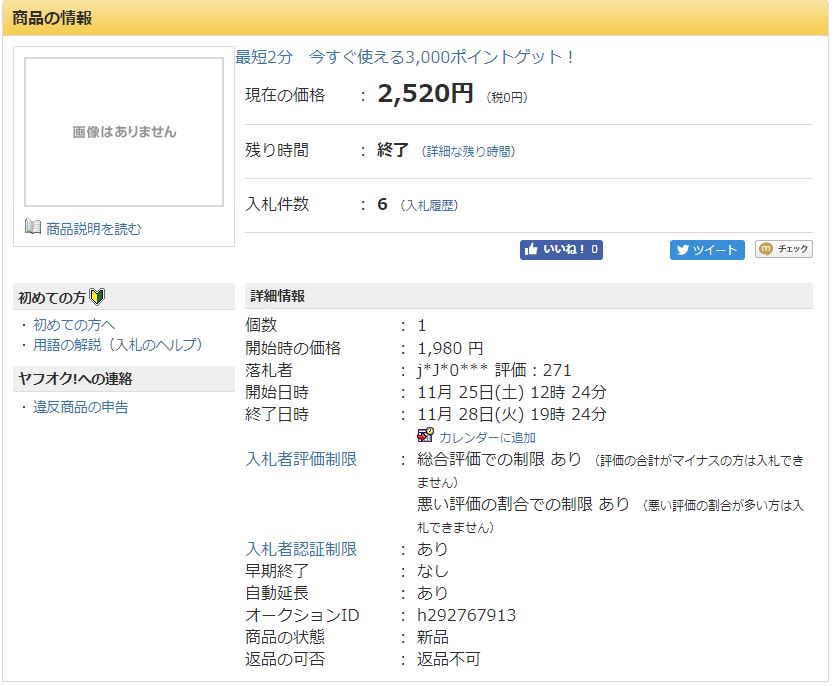View 詳細な残り時間 details
The width and height of the screenshot is (834, 686).
469,152
